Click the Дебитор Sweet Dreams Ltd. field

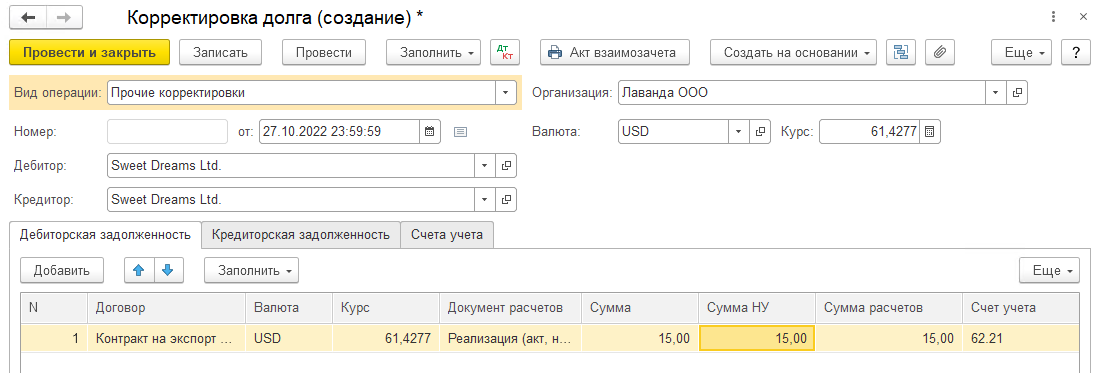pyautogui.click(x=291, y=166)
